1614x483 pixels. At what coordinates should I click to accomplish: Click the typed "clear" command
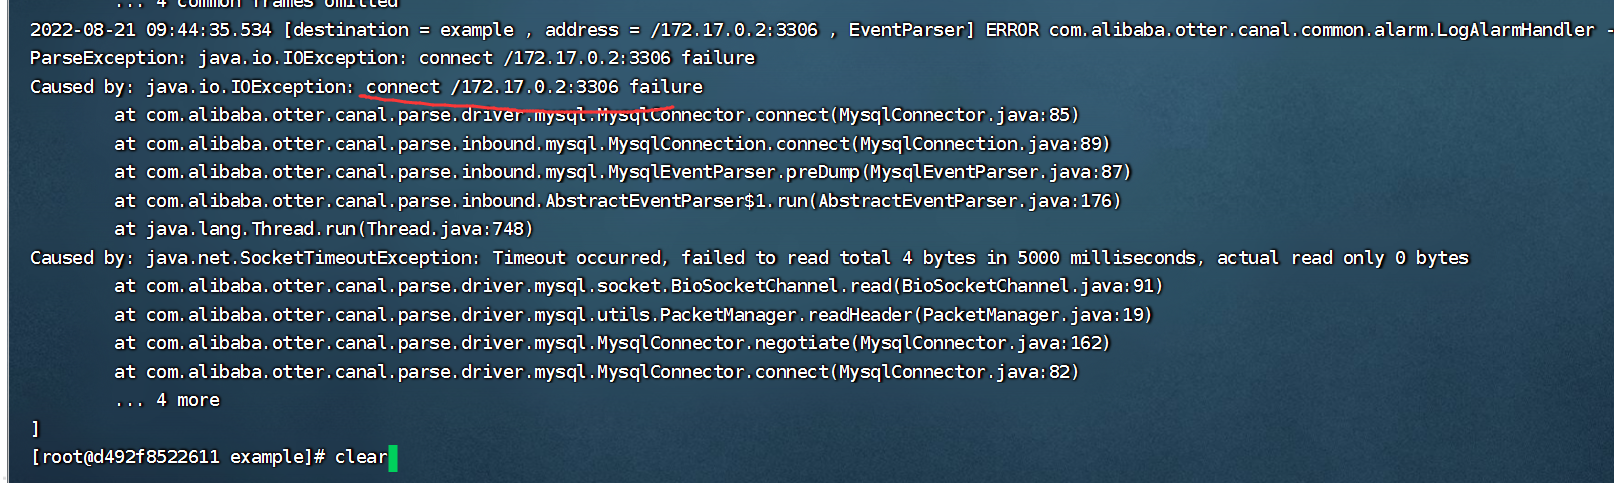coord(360,457)
